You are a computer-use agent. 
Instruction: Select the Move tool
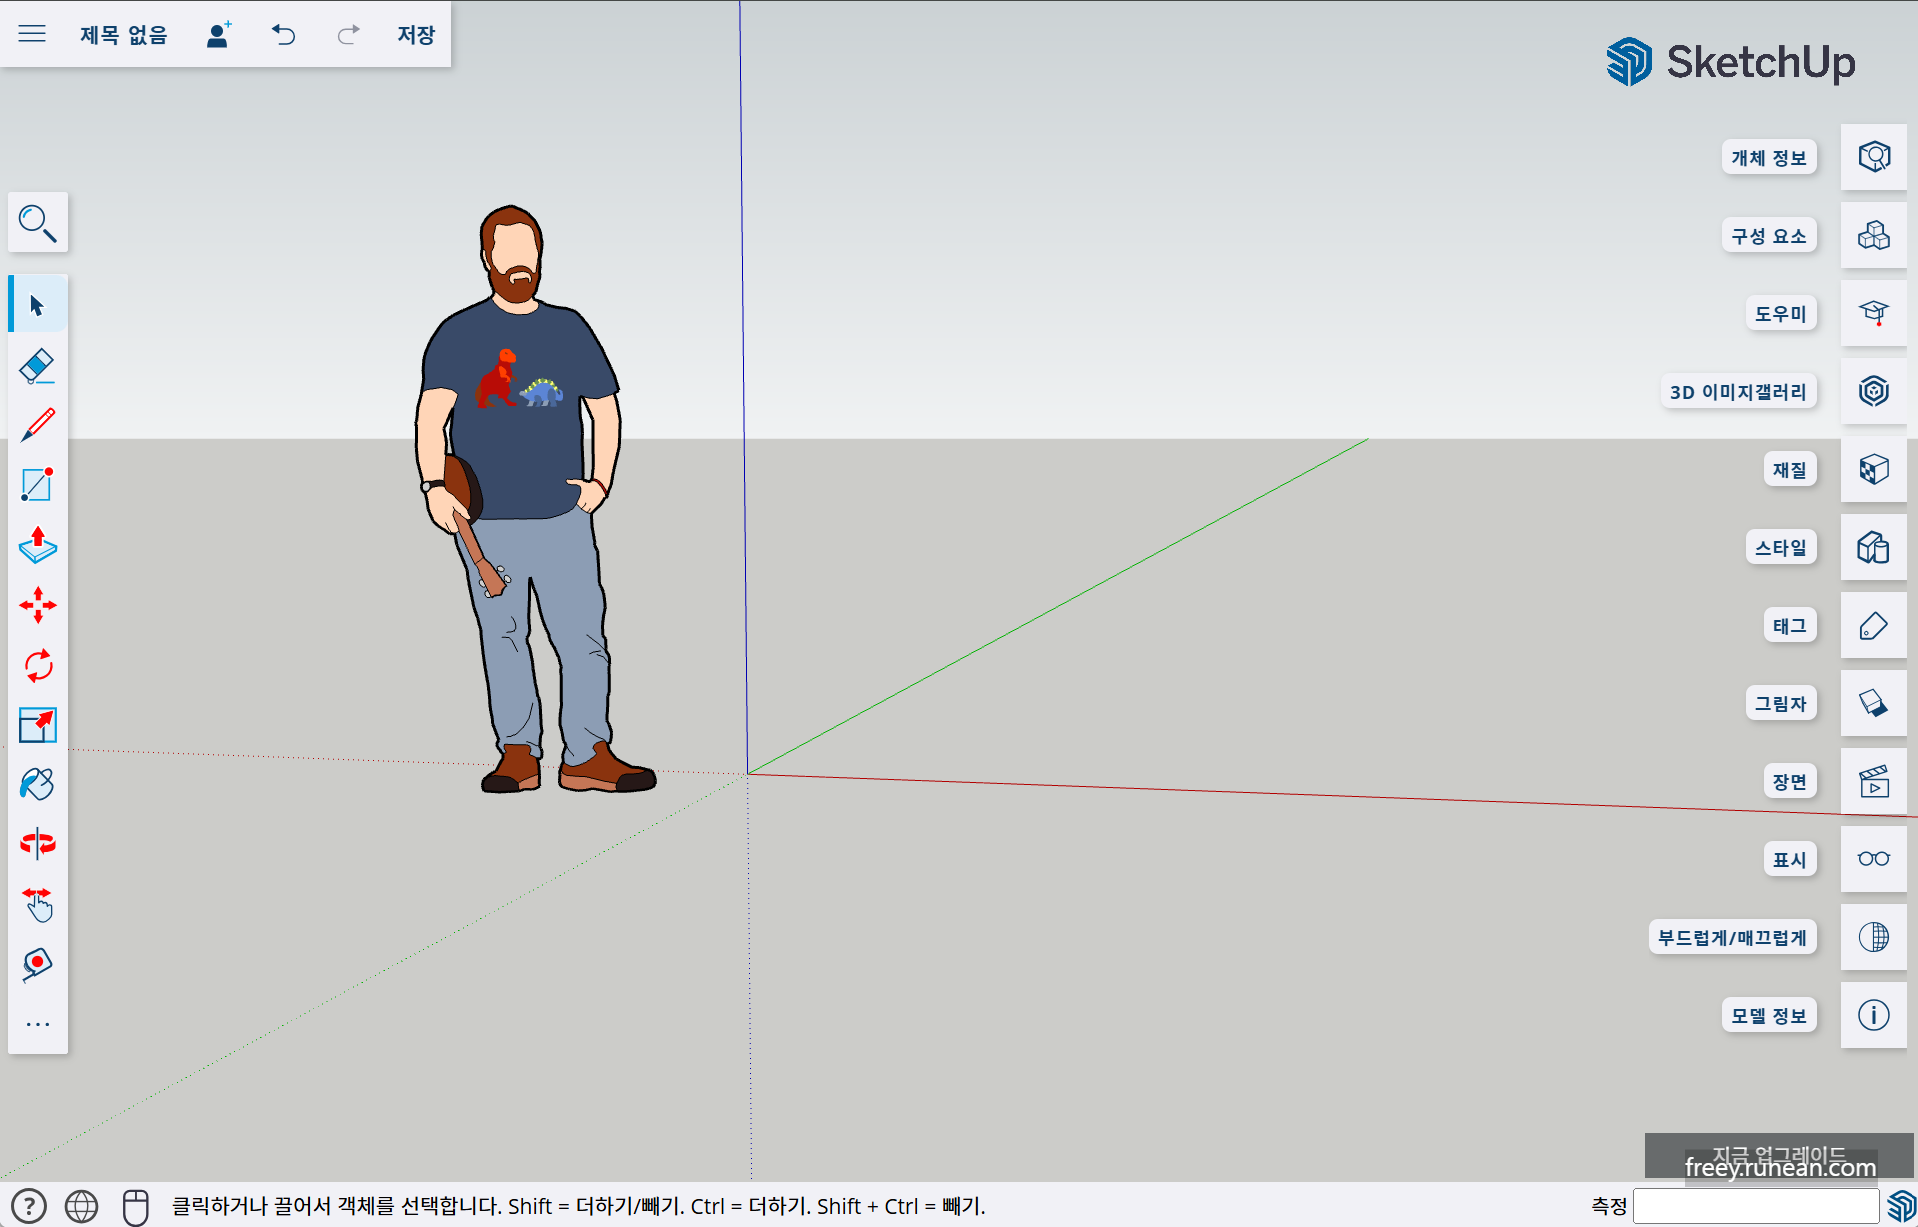coord(36,605)
